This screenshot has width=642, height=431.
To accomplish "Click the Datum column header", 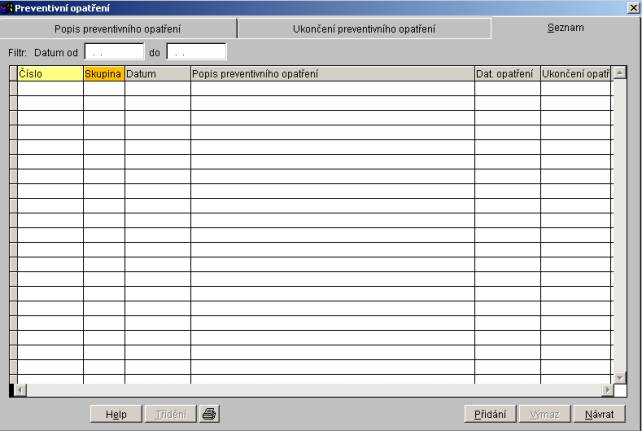I will 157,74.
